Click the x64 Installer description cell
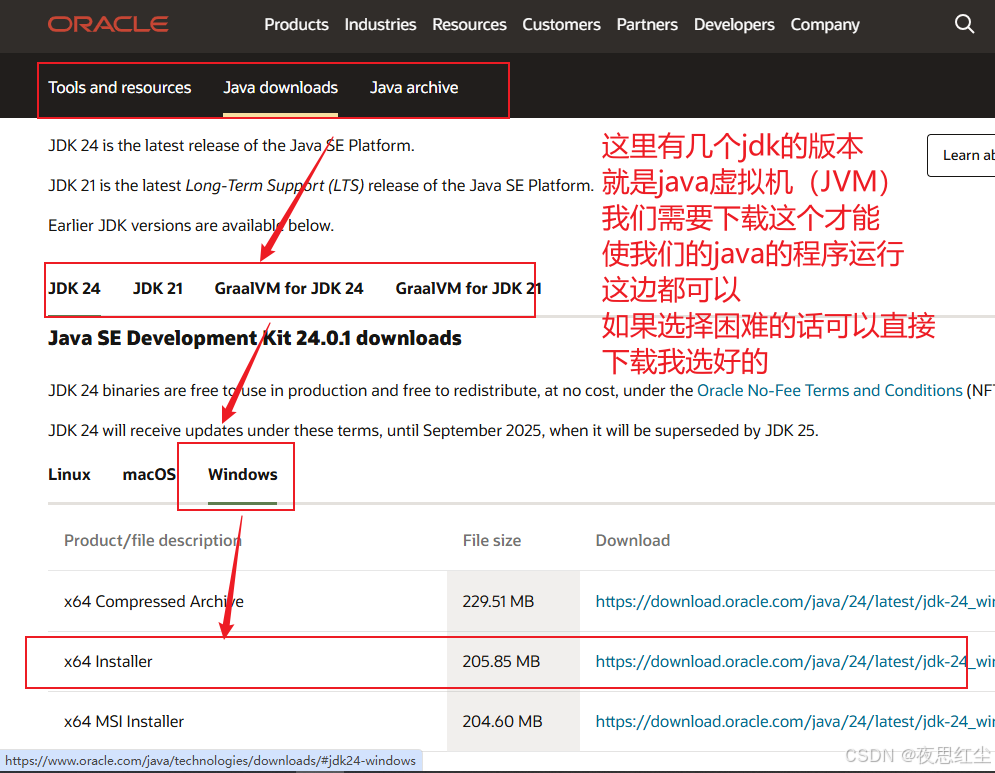Screen dimensions: 995x773 point(108,662)
